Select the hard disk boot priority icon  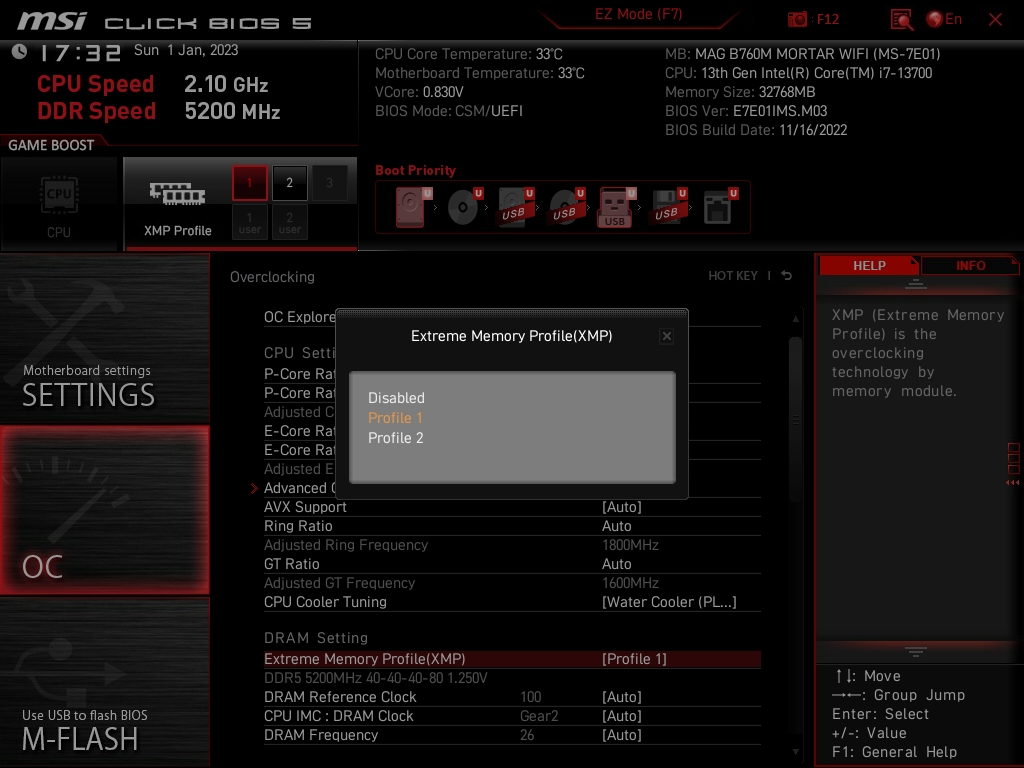pos(411,206)
